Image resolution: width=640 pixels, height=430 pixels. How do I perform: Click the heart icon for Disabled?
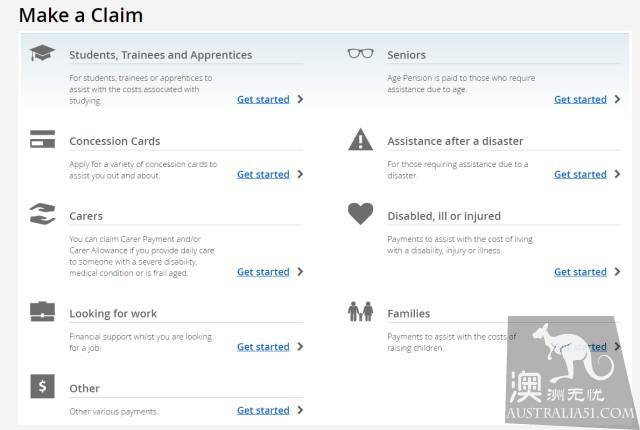click(x=360, y=213)
